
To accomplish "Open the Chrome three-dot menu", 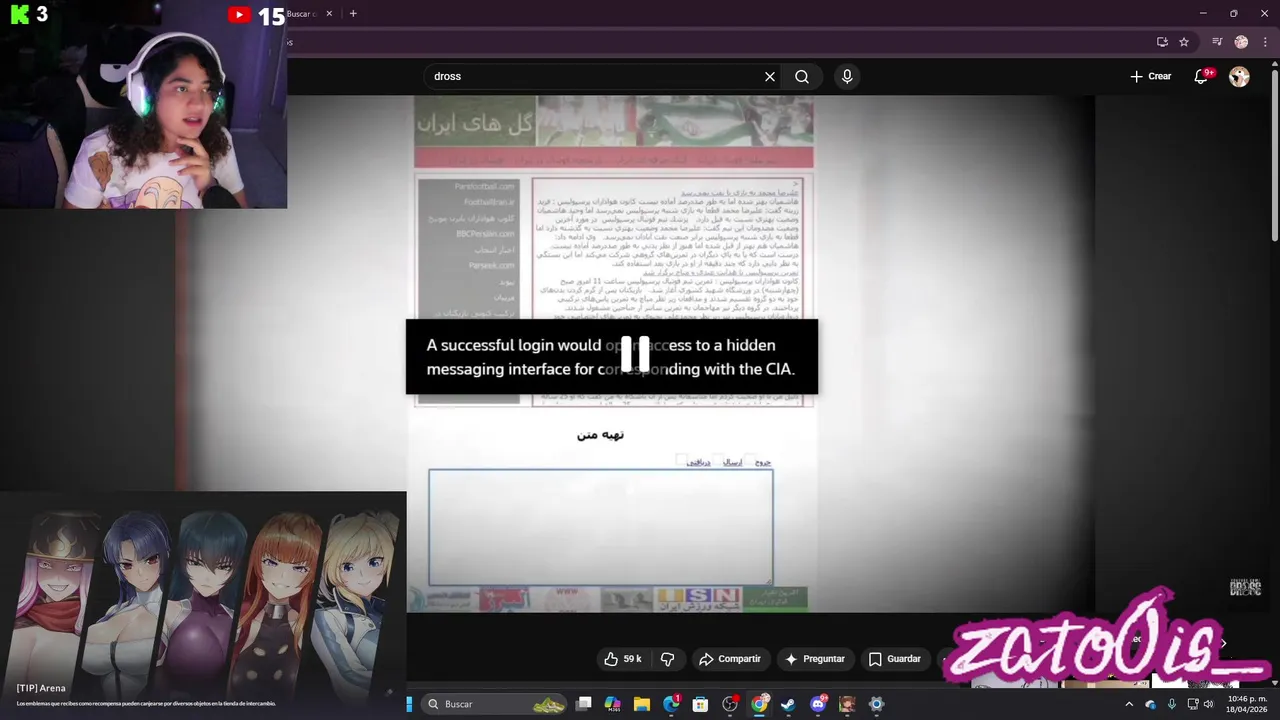I will pos(1264,42).
